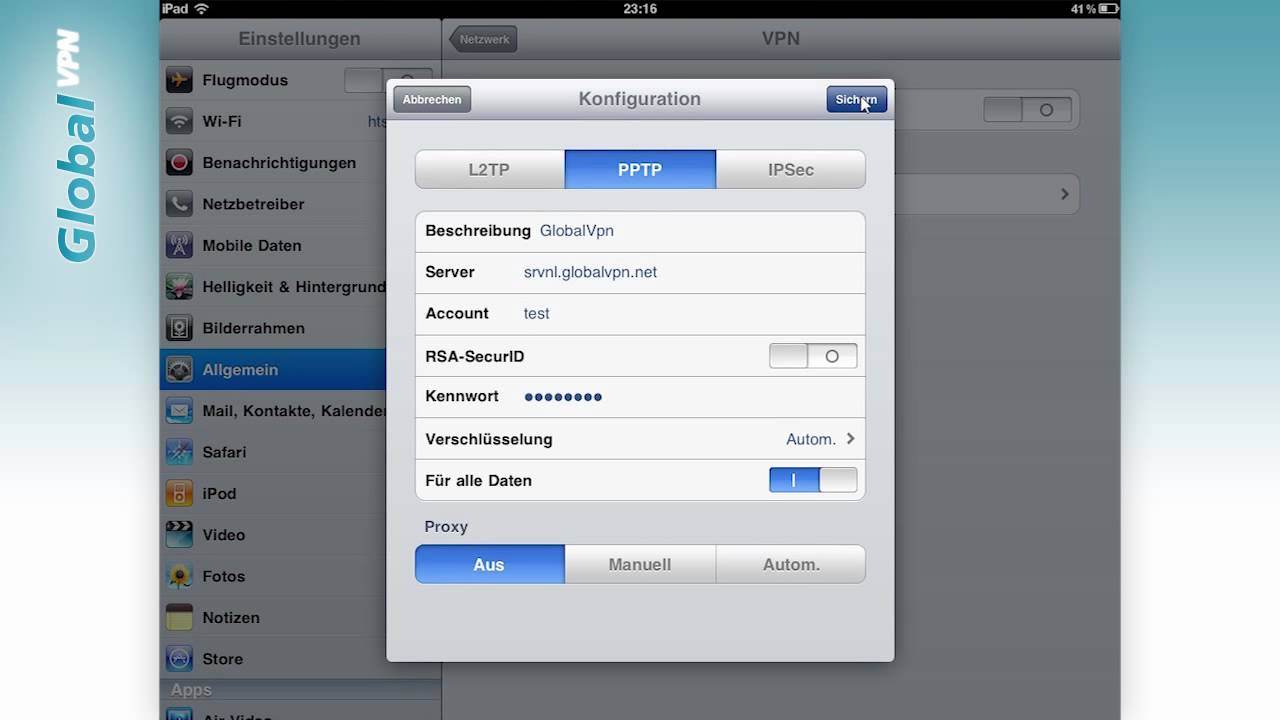
Task: Go back with the Netzwerk button
Action: click(x=483, y=39)
